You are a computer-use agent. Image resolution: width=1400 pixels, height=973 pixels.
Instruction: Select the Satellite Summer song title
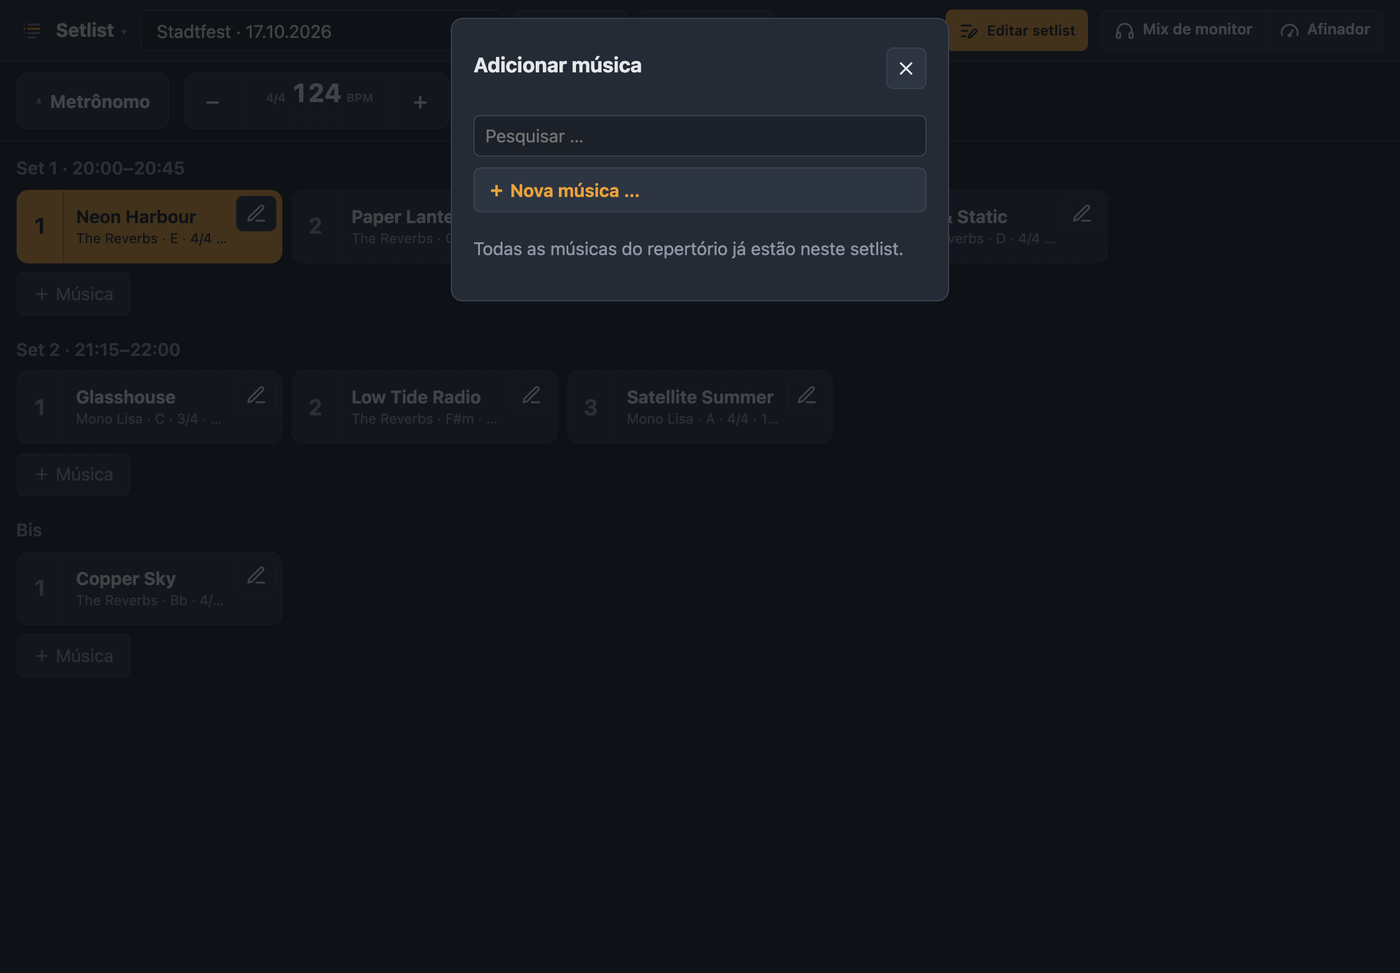pyautogui.click(x=700, y=397)
